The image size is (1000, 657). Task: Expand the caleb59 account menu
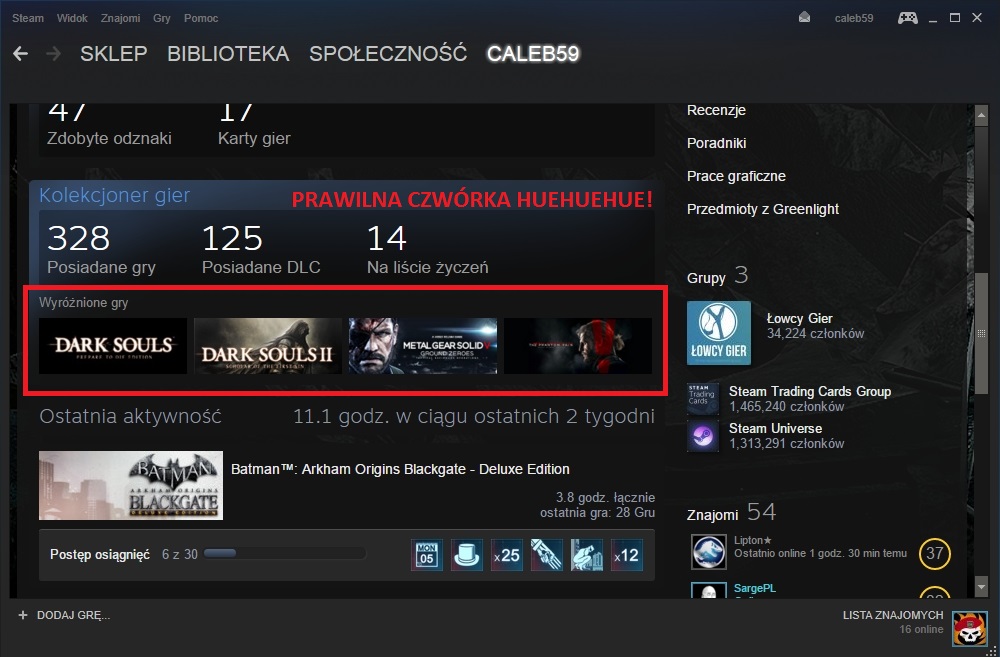tap(853, 18)
